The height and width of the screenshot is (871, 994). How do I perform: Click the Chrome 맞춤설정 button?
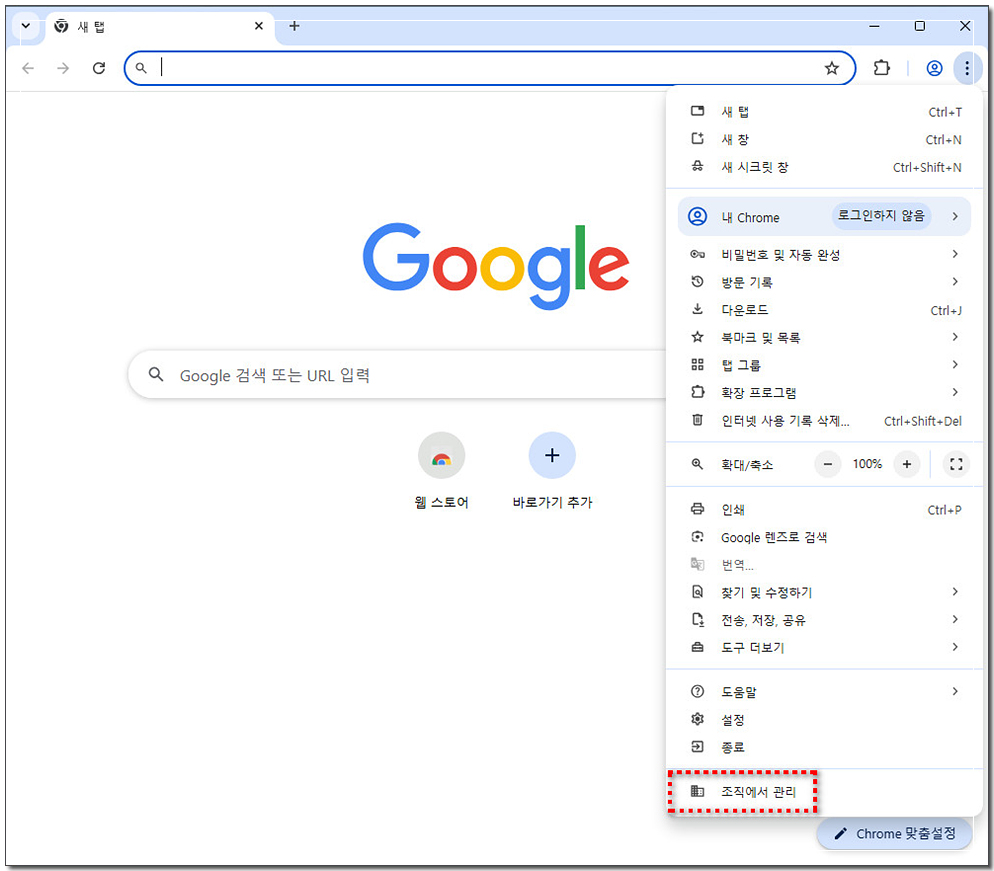pos(894,834)
